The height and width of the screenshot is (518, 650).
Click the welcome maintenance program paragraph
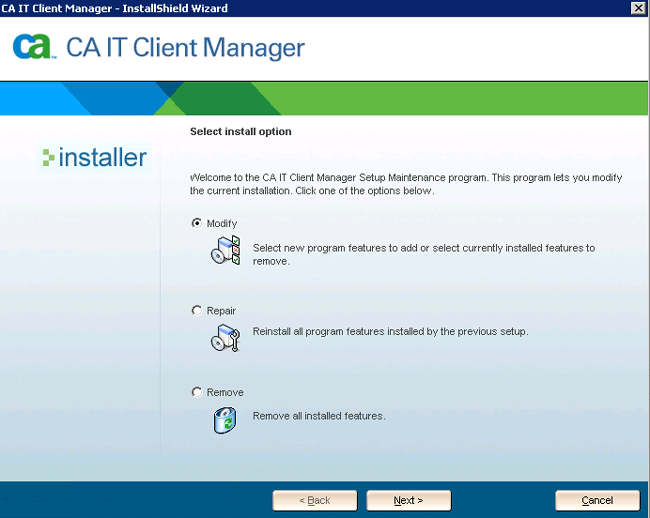coord(406,184)
